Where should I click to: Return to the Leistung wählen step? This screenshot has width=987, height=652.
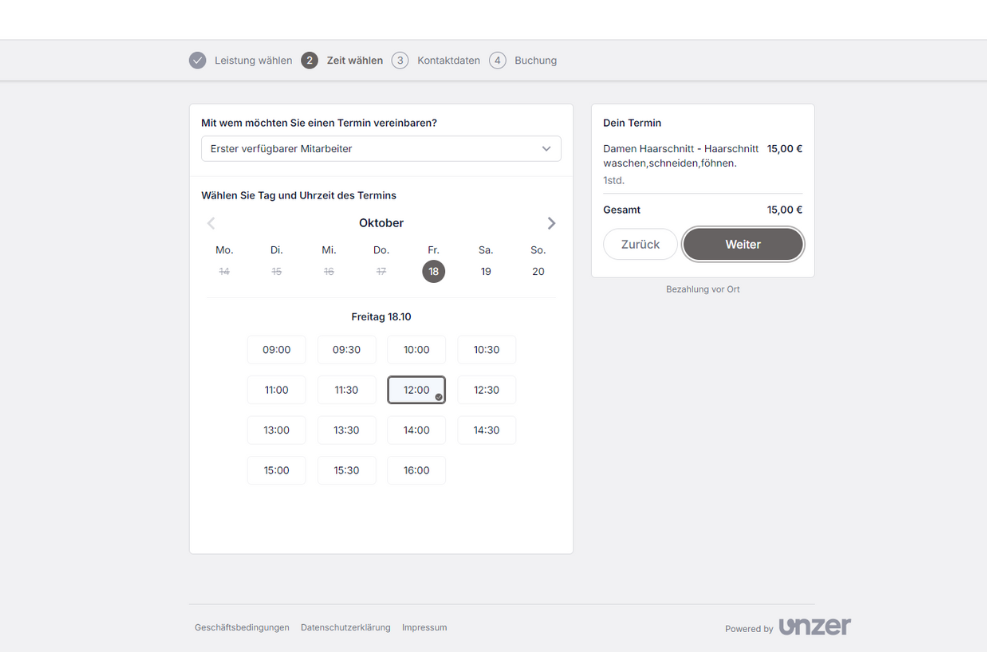[x=253, y=60]
